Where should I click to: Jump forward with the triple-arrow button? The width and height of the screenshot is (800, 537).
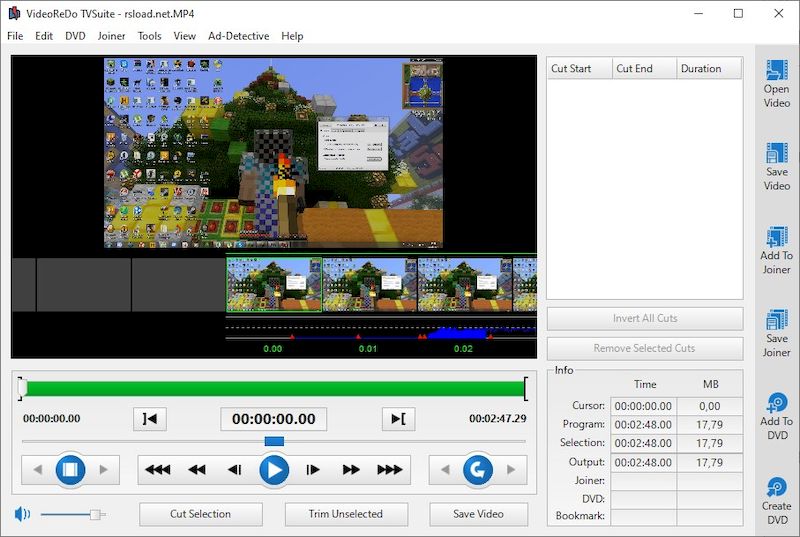[390, 470]
